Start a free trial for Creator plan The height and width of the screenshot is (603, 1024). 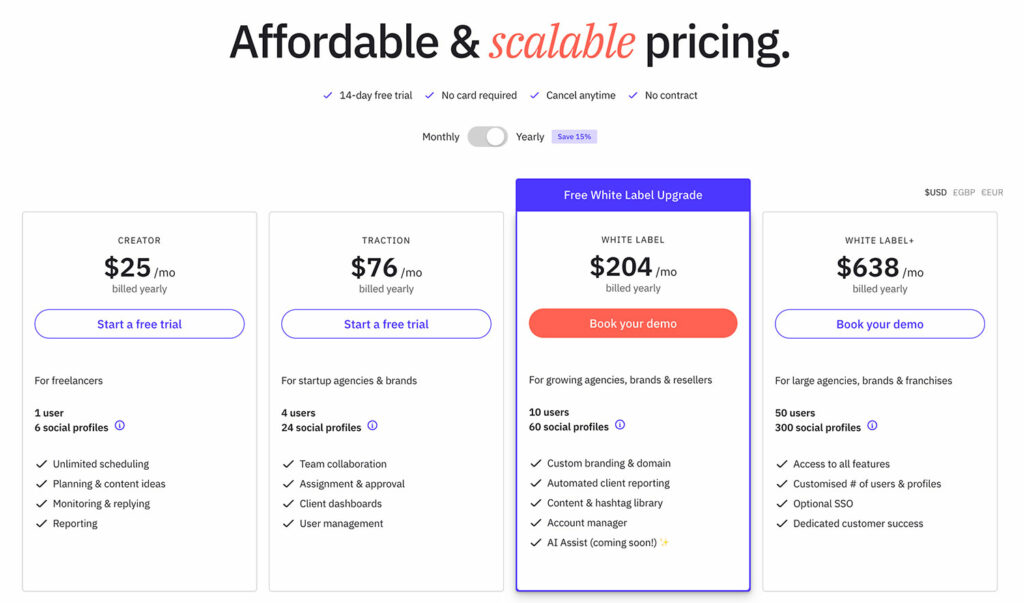tap(139, 324)
